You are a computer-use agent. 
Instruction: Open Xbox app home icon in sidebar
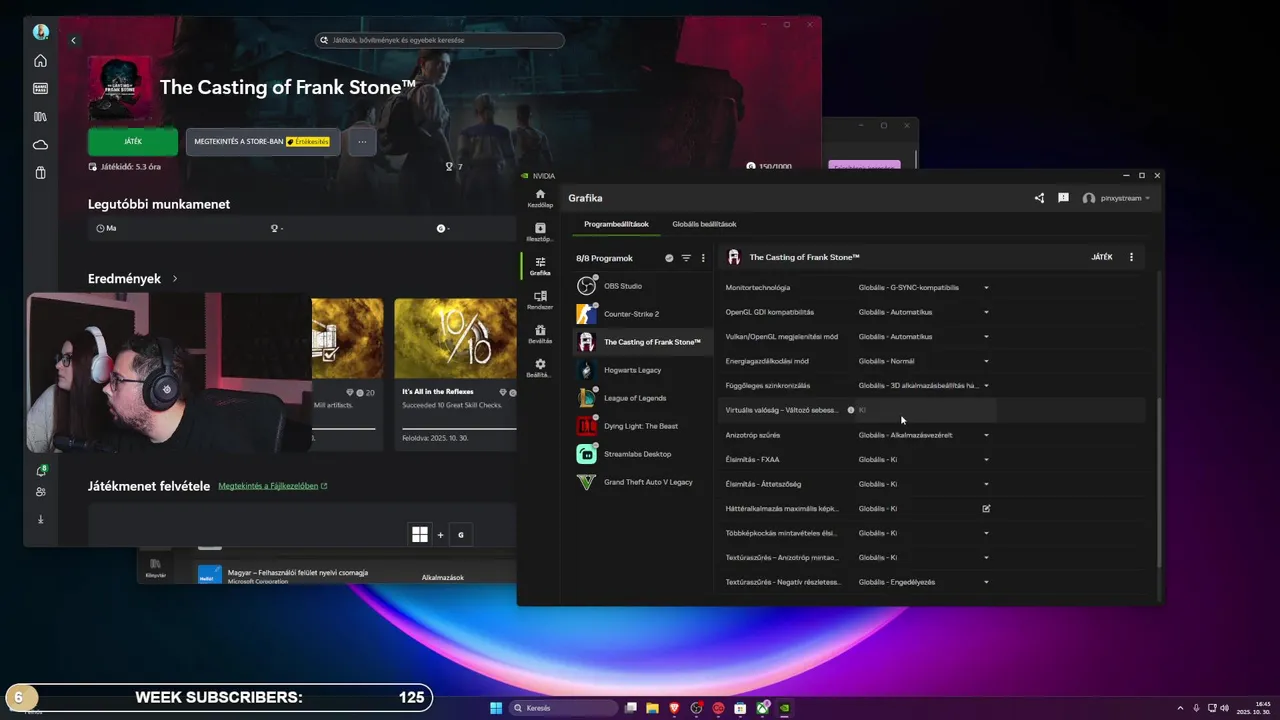coord(40,61)
